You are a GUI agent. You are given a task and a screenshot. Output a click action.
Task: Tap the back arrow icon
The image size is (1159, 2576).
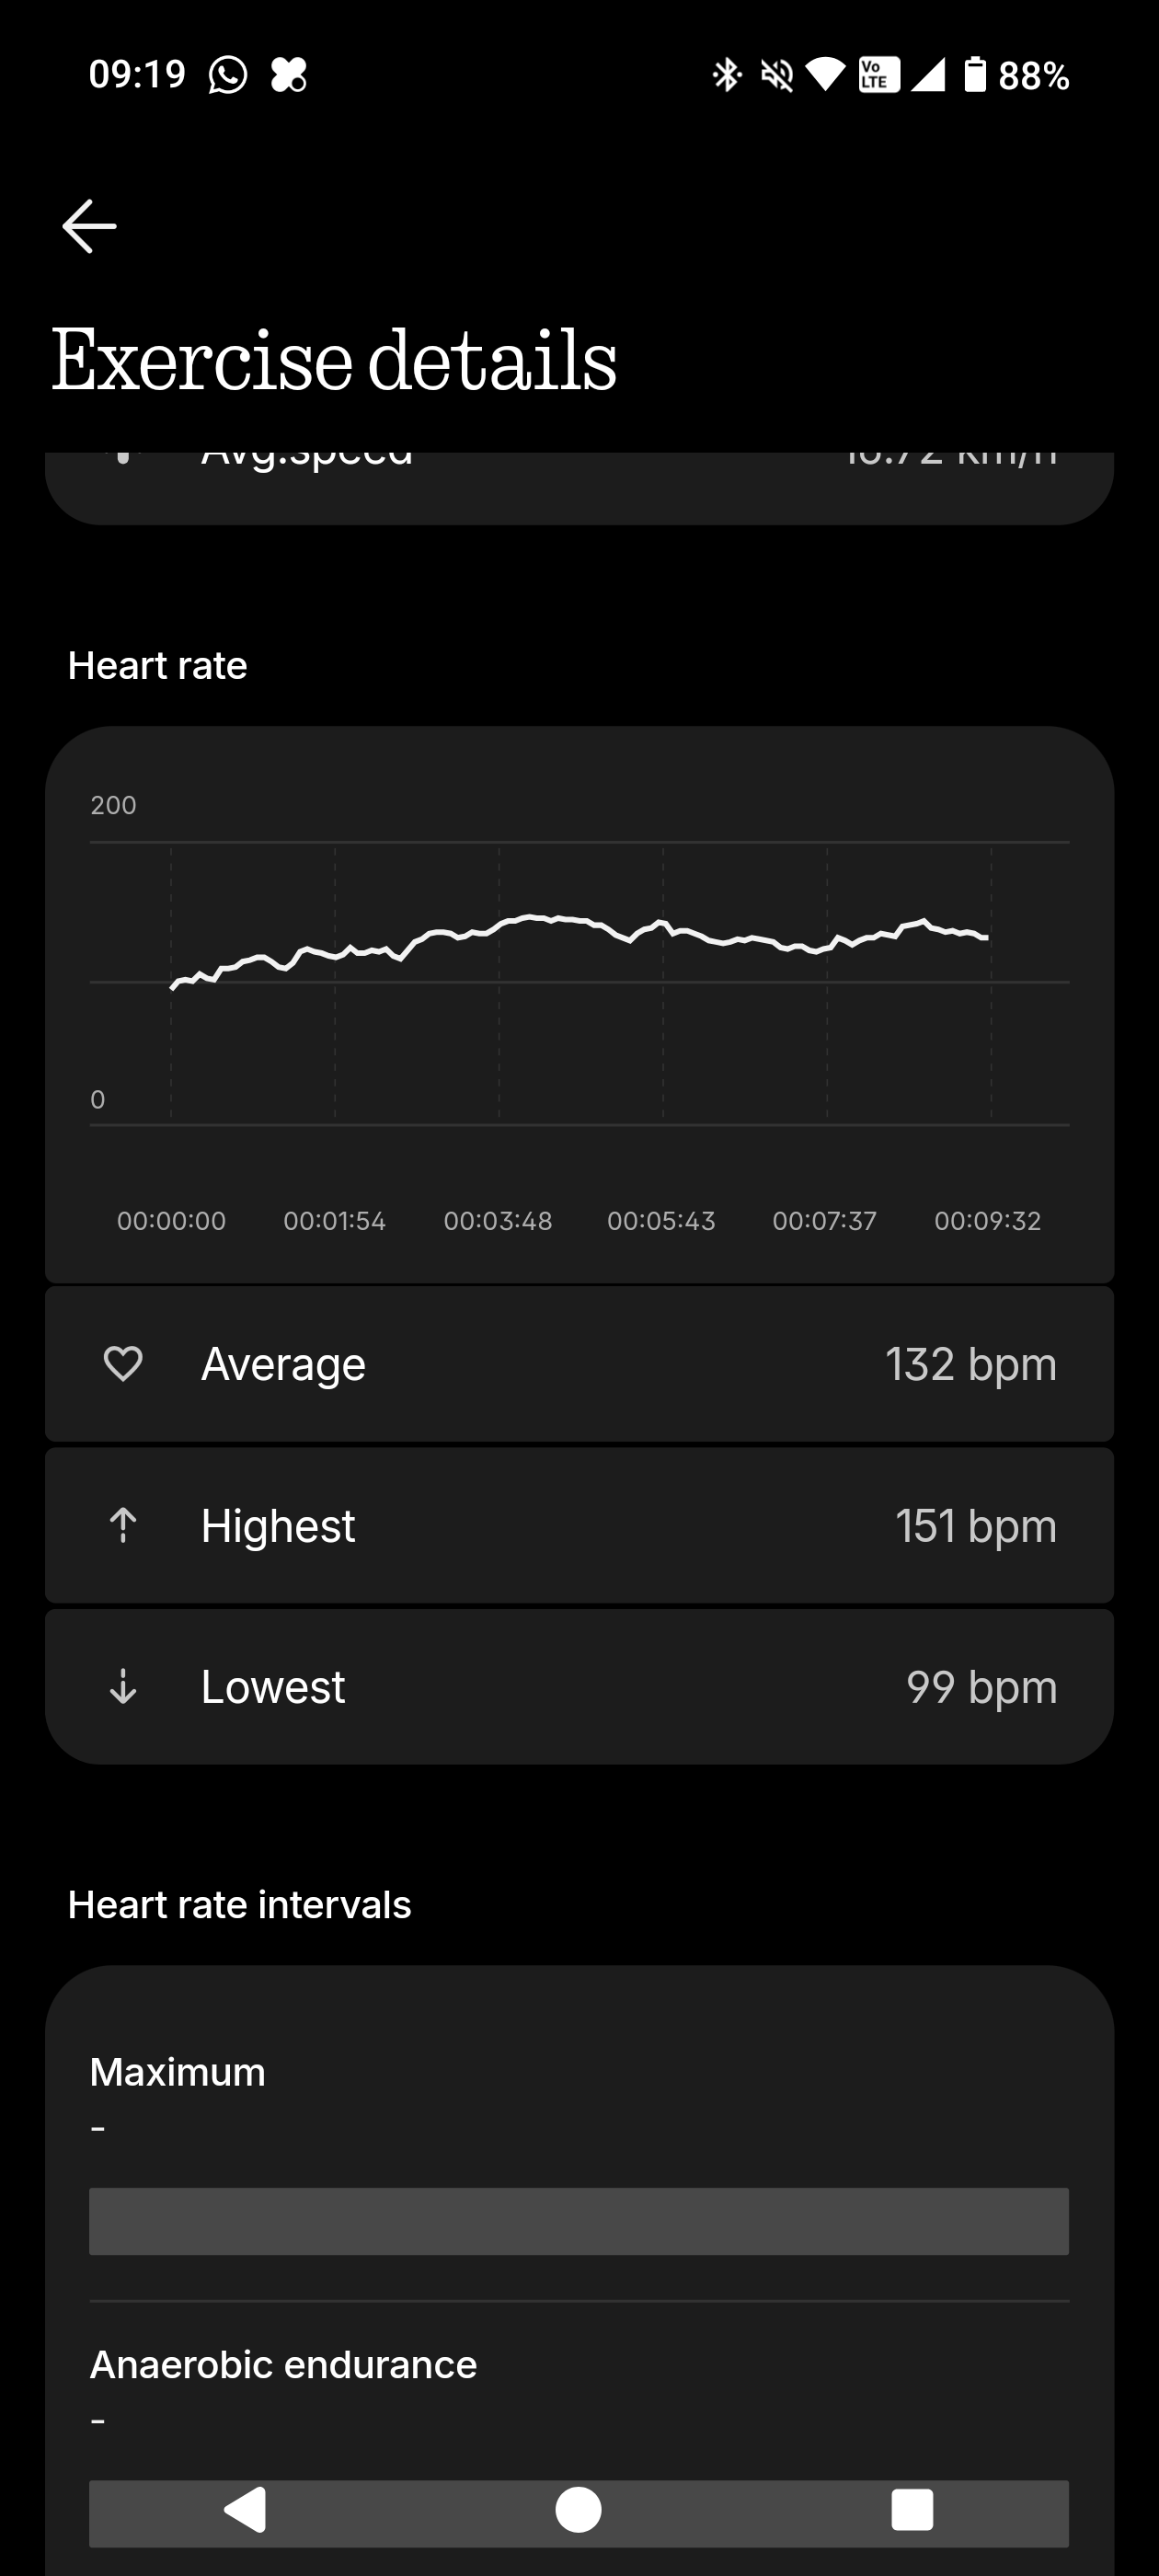coord(90,226)
